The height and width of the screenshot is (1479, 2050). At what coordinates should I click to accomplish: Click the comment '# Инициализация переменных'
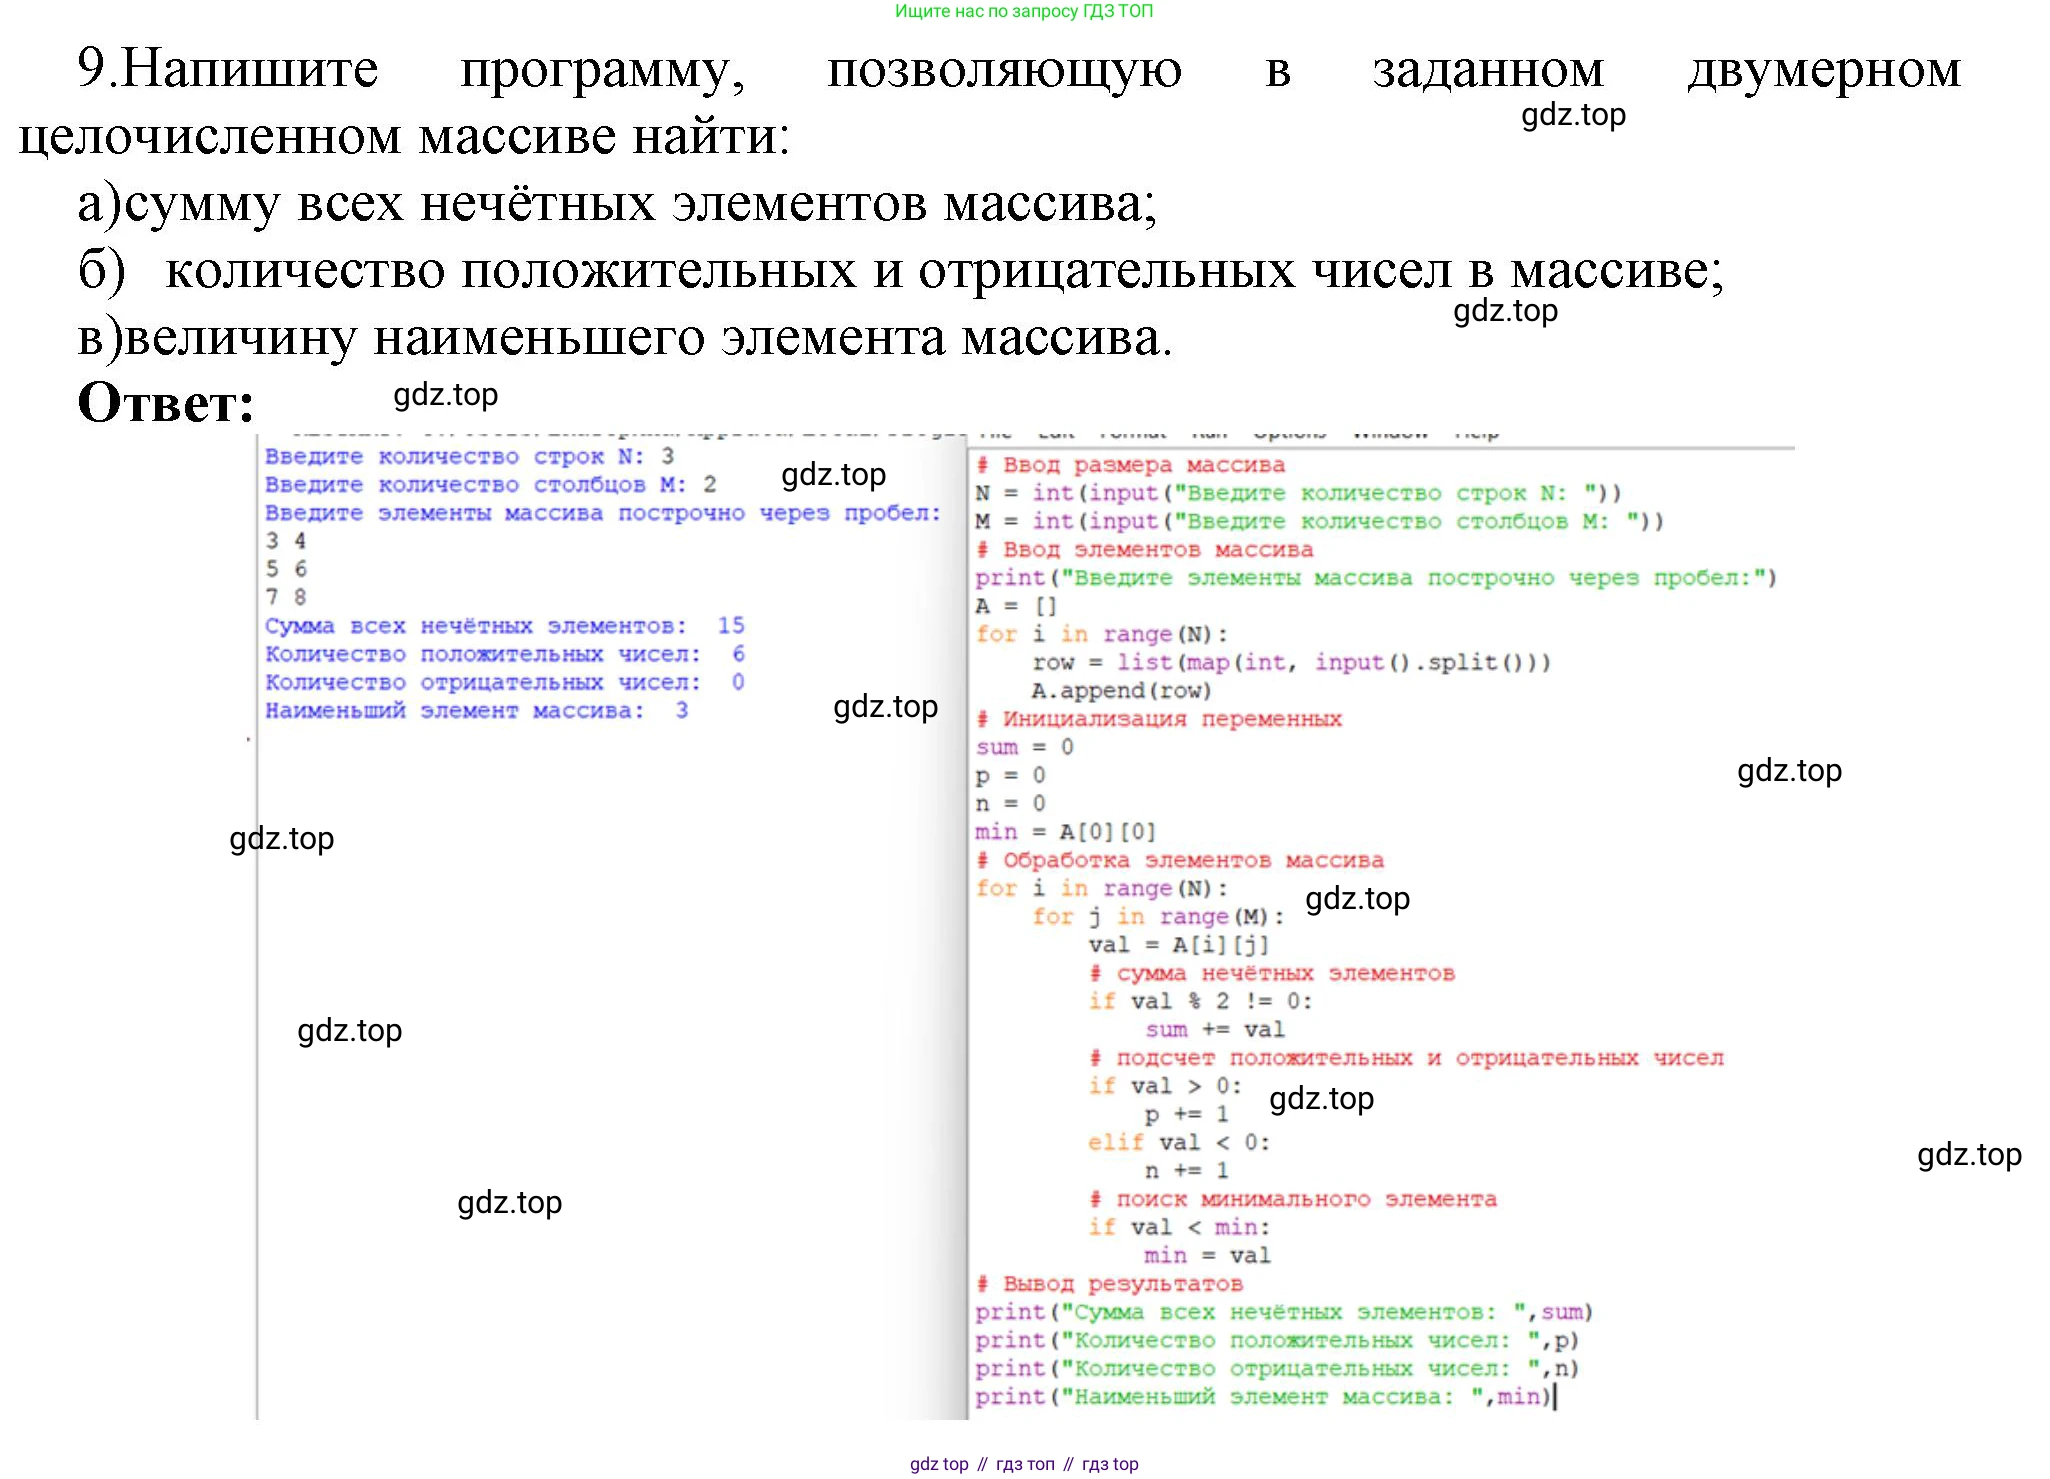click(x=1158, y=719)
